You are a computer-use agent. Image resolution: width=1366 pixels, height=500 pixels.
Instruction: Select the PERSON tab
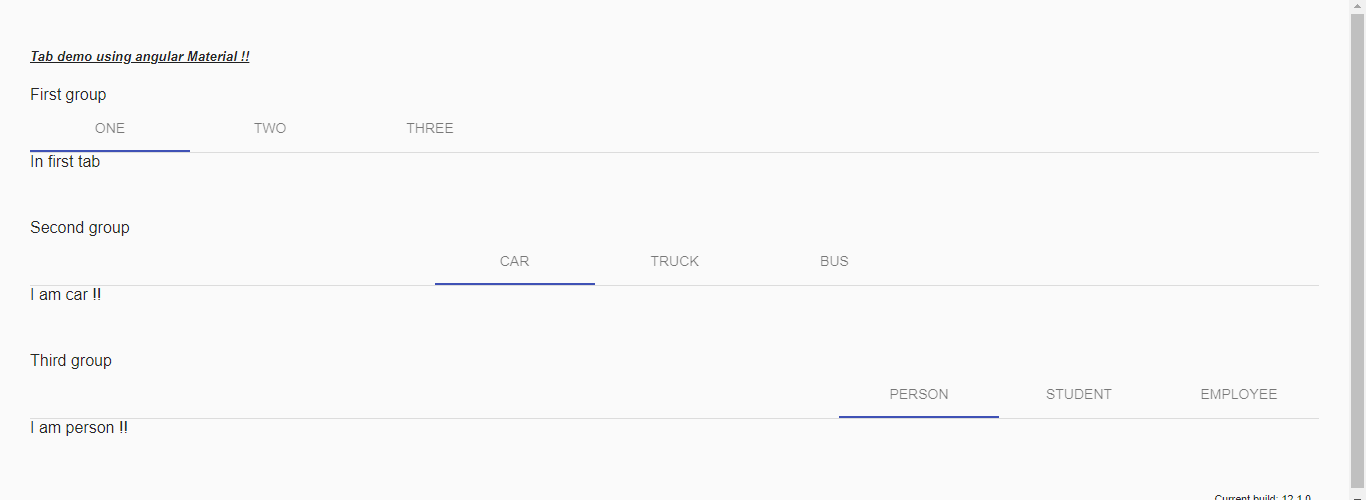(x=919, y=394)
